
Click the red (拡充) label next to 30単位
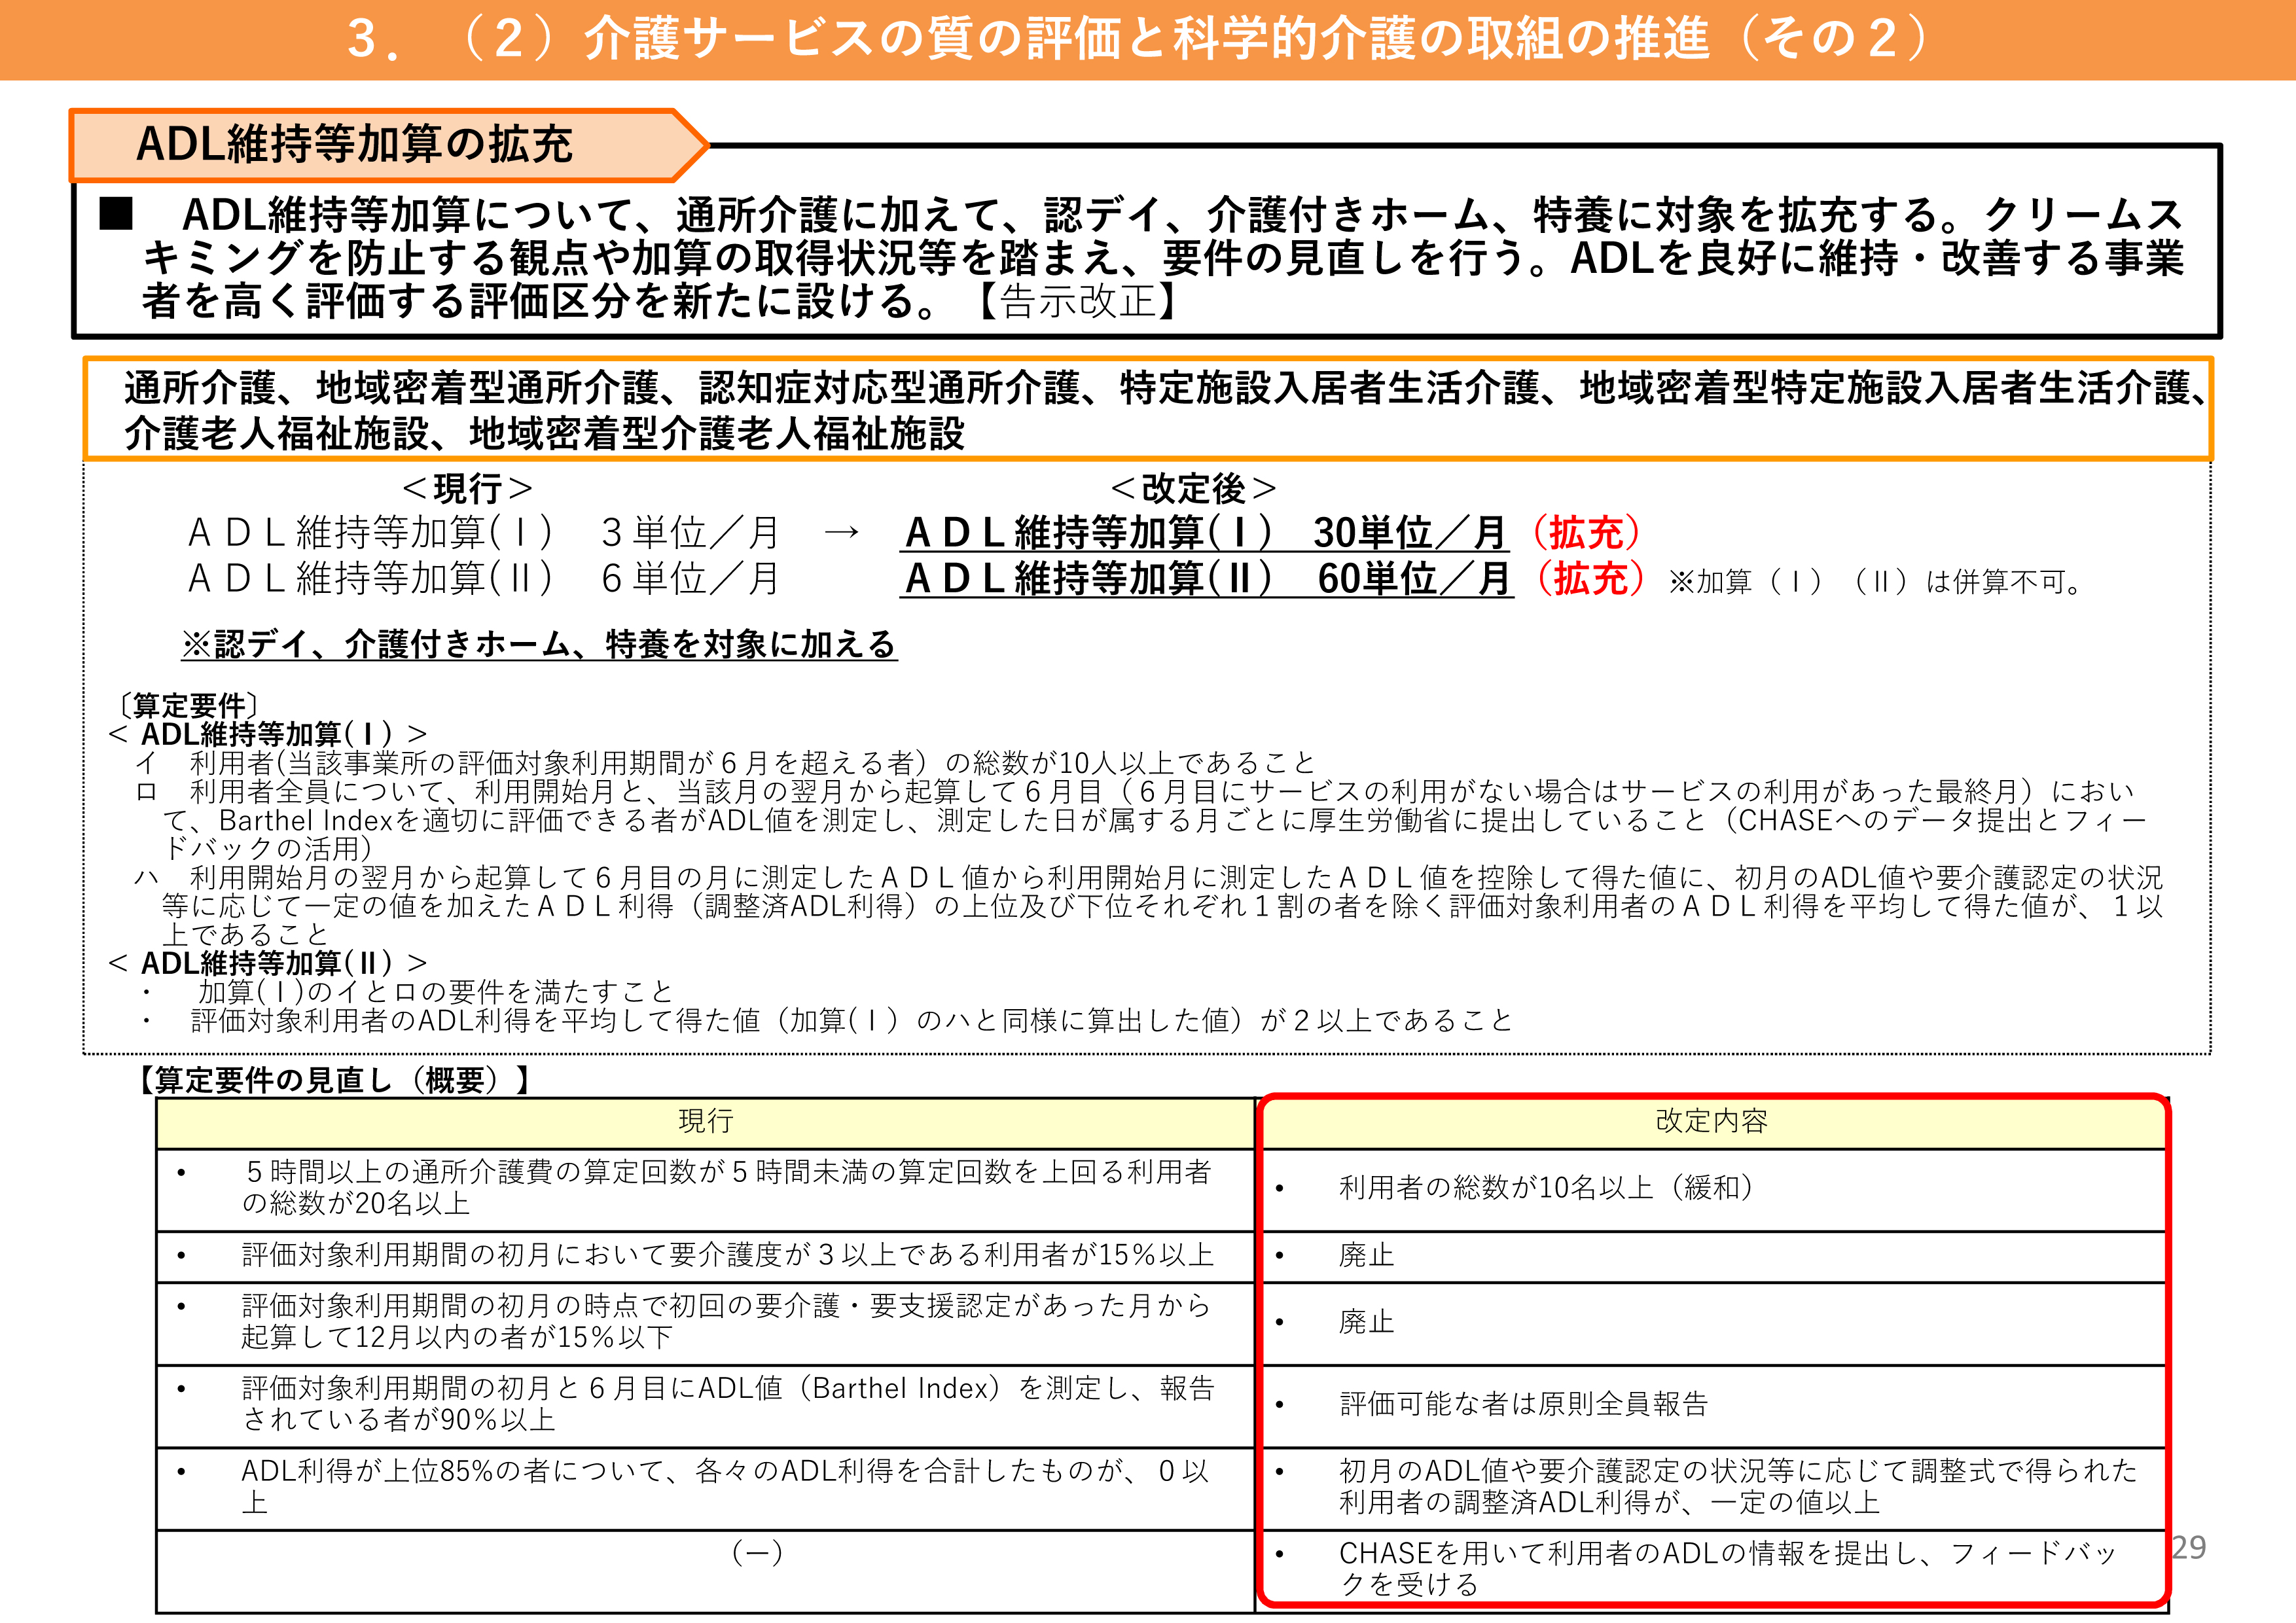coord(1586,533)
